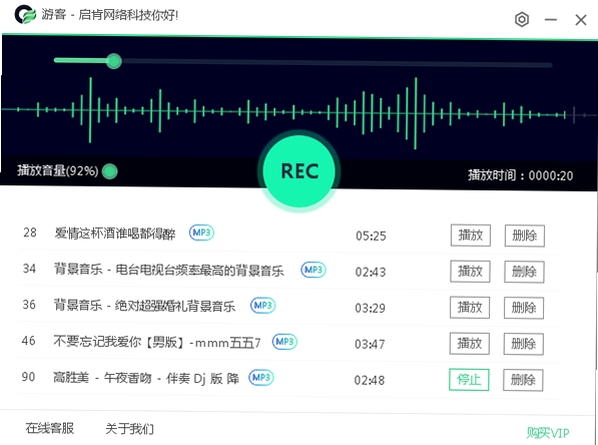
Task: Play track 34 电台电视台背景音乐
Action: (470, 271)
